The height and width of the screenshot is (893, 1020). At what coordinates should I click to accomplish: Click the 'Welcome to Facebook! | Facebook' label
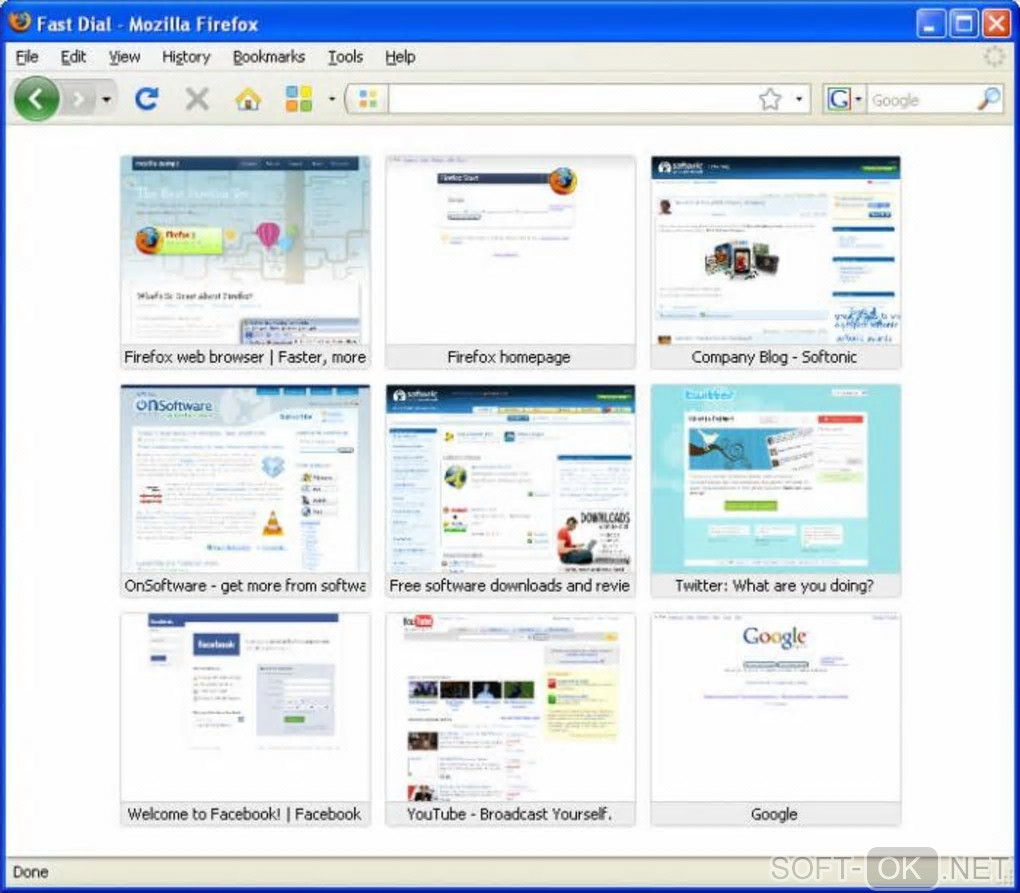244,814
